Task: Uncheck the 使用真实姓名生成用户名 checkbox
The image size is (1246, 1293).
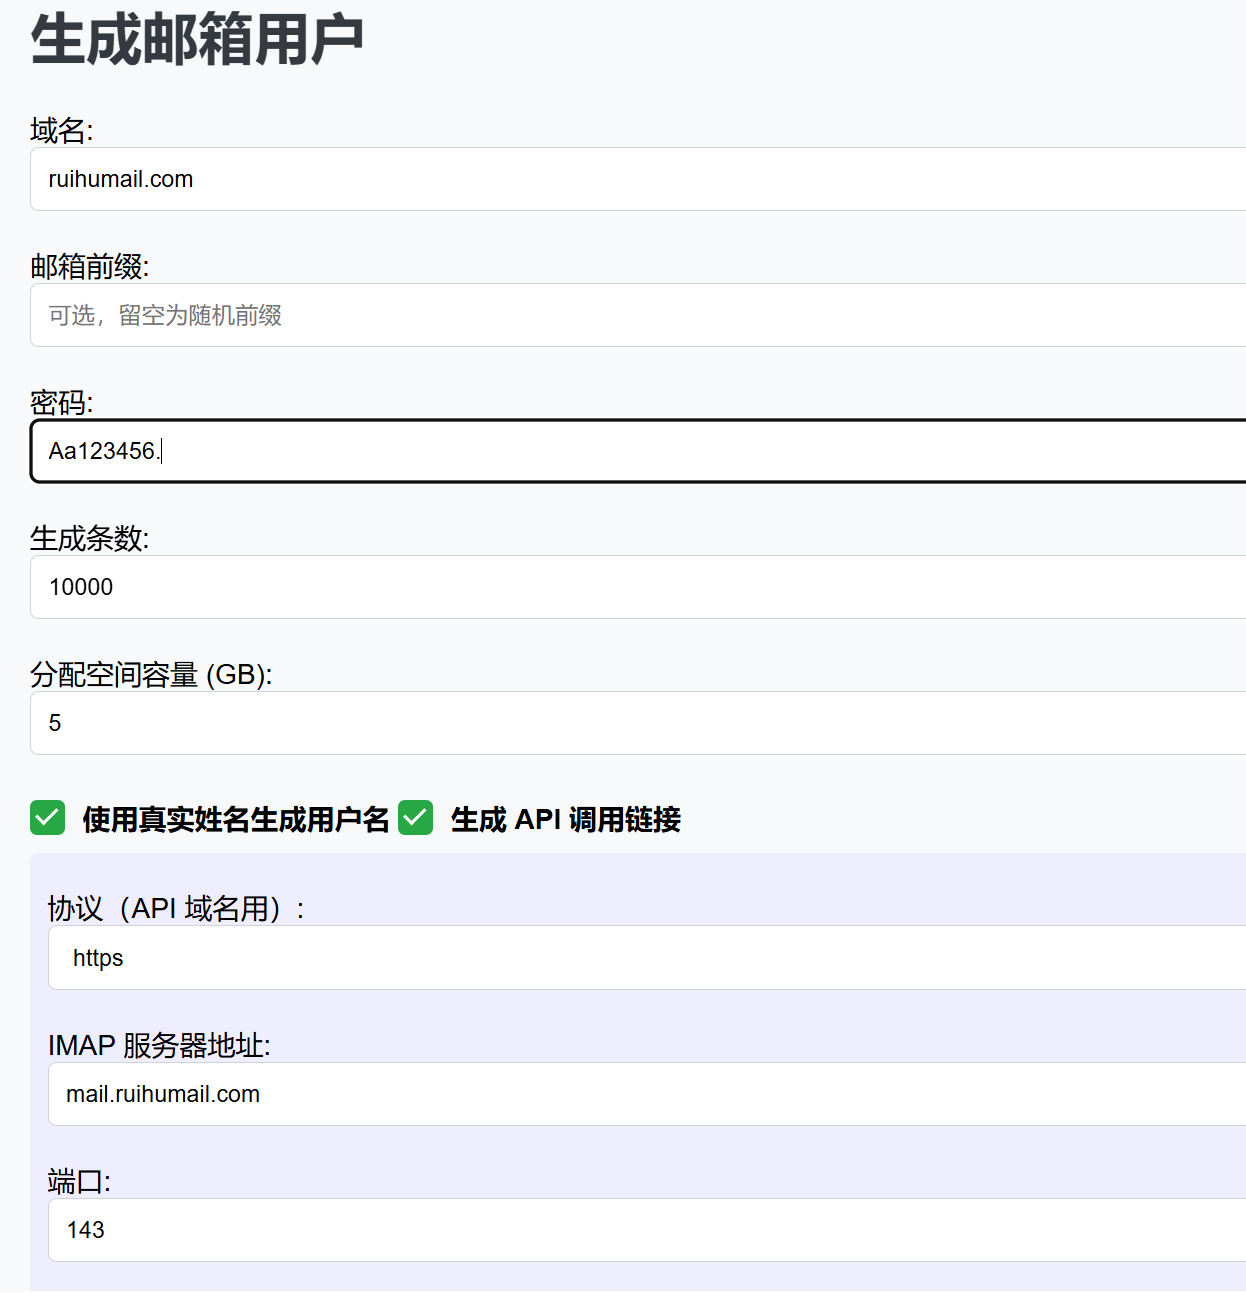Action: tap(48, 818)
